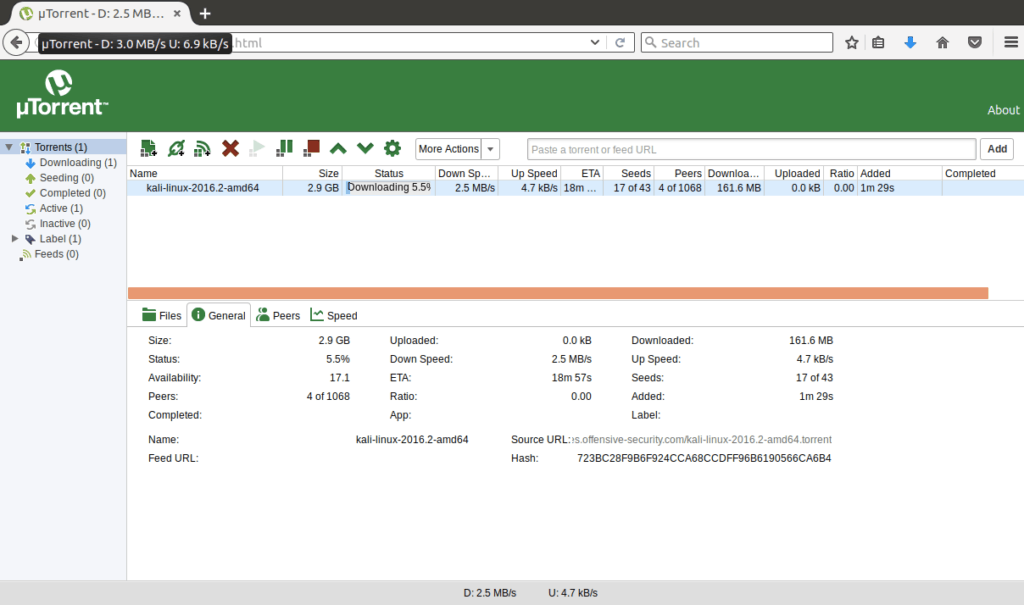Select Active (1) in sidebar
This screenshot has height=605, width=1024.
point(61,208)
